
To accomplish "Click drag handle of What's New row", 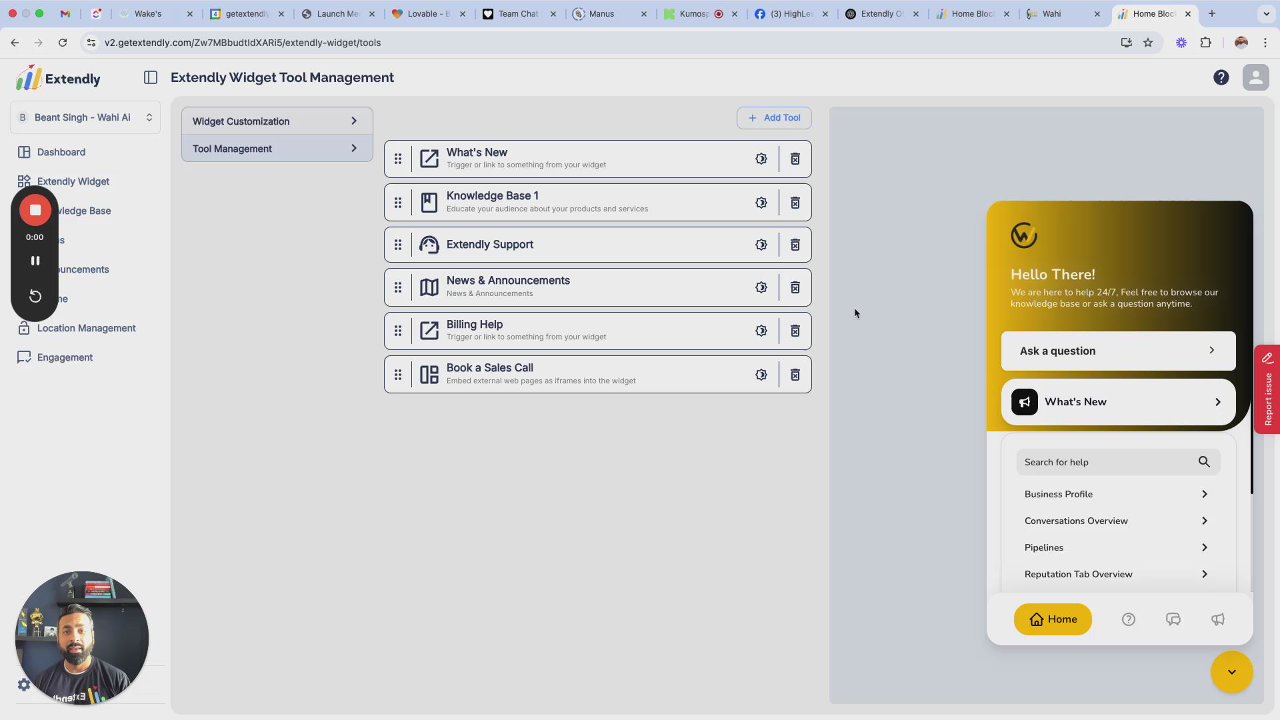I will pyautogui.click(x=398, y=159).
